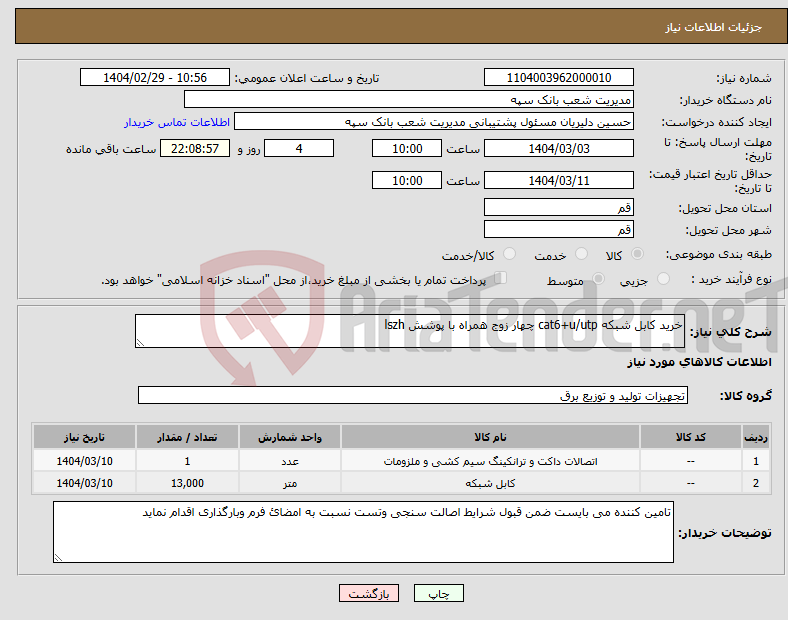Viewport: 788px width, 620px height.
Task: Click row 1 date cell 1404/03/10
Action: (84, 461)
